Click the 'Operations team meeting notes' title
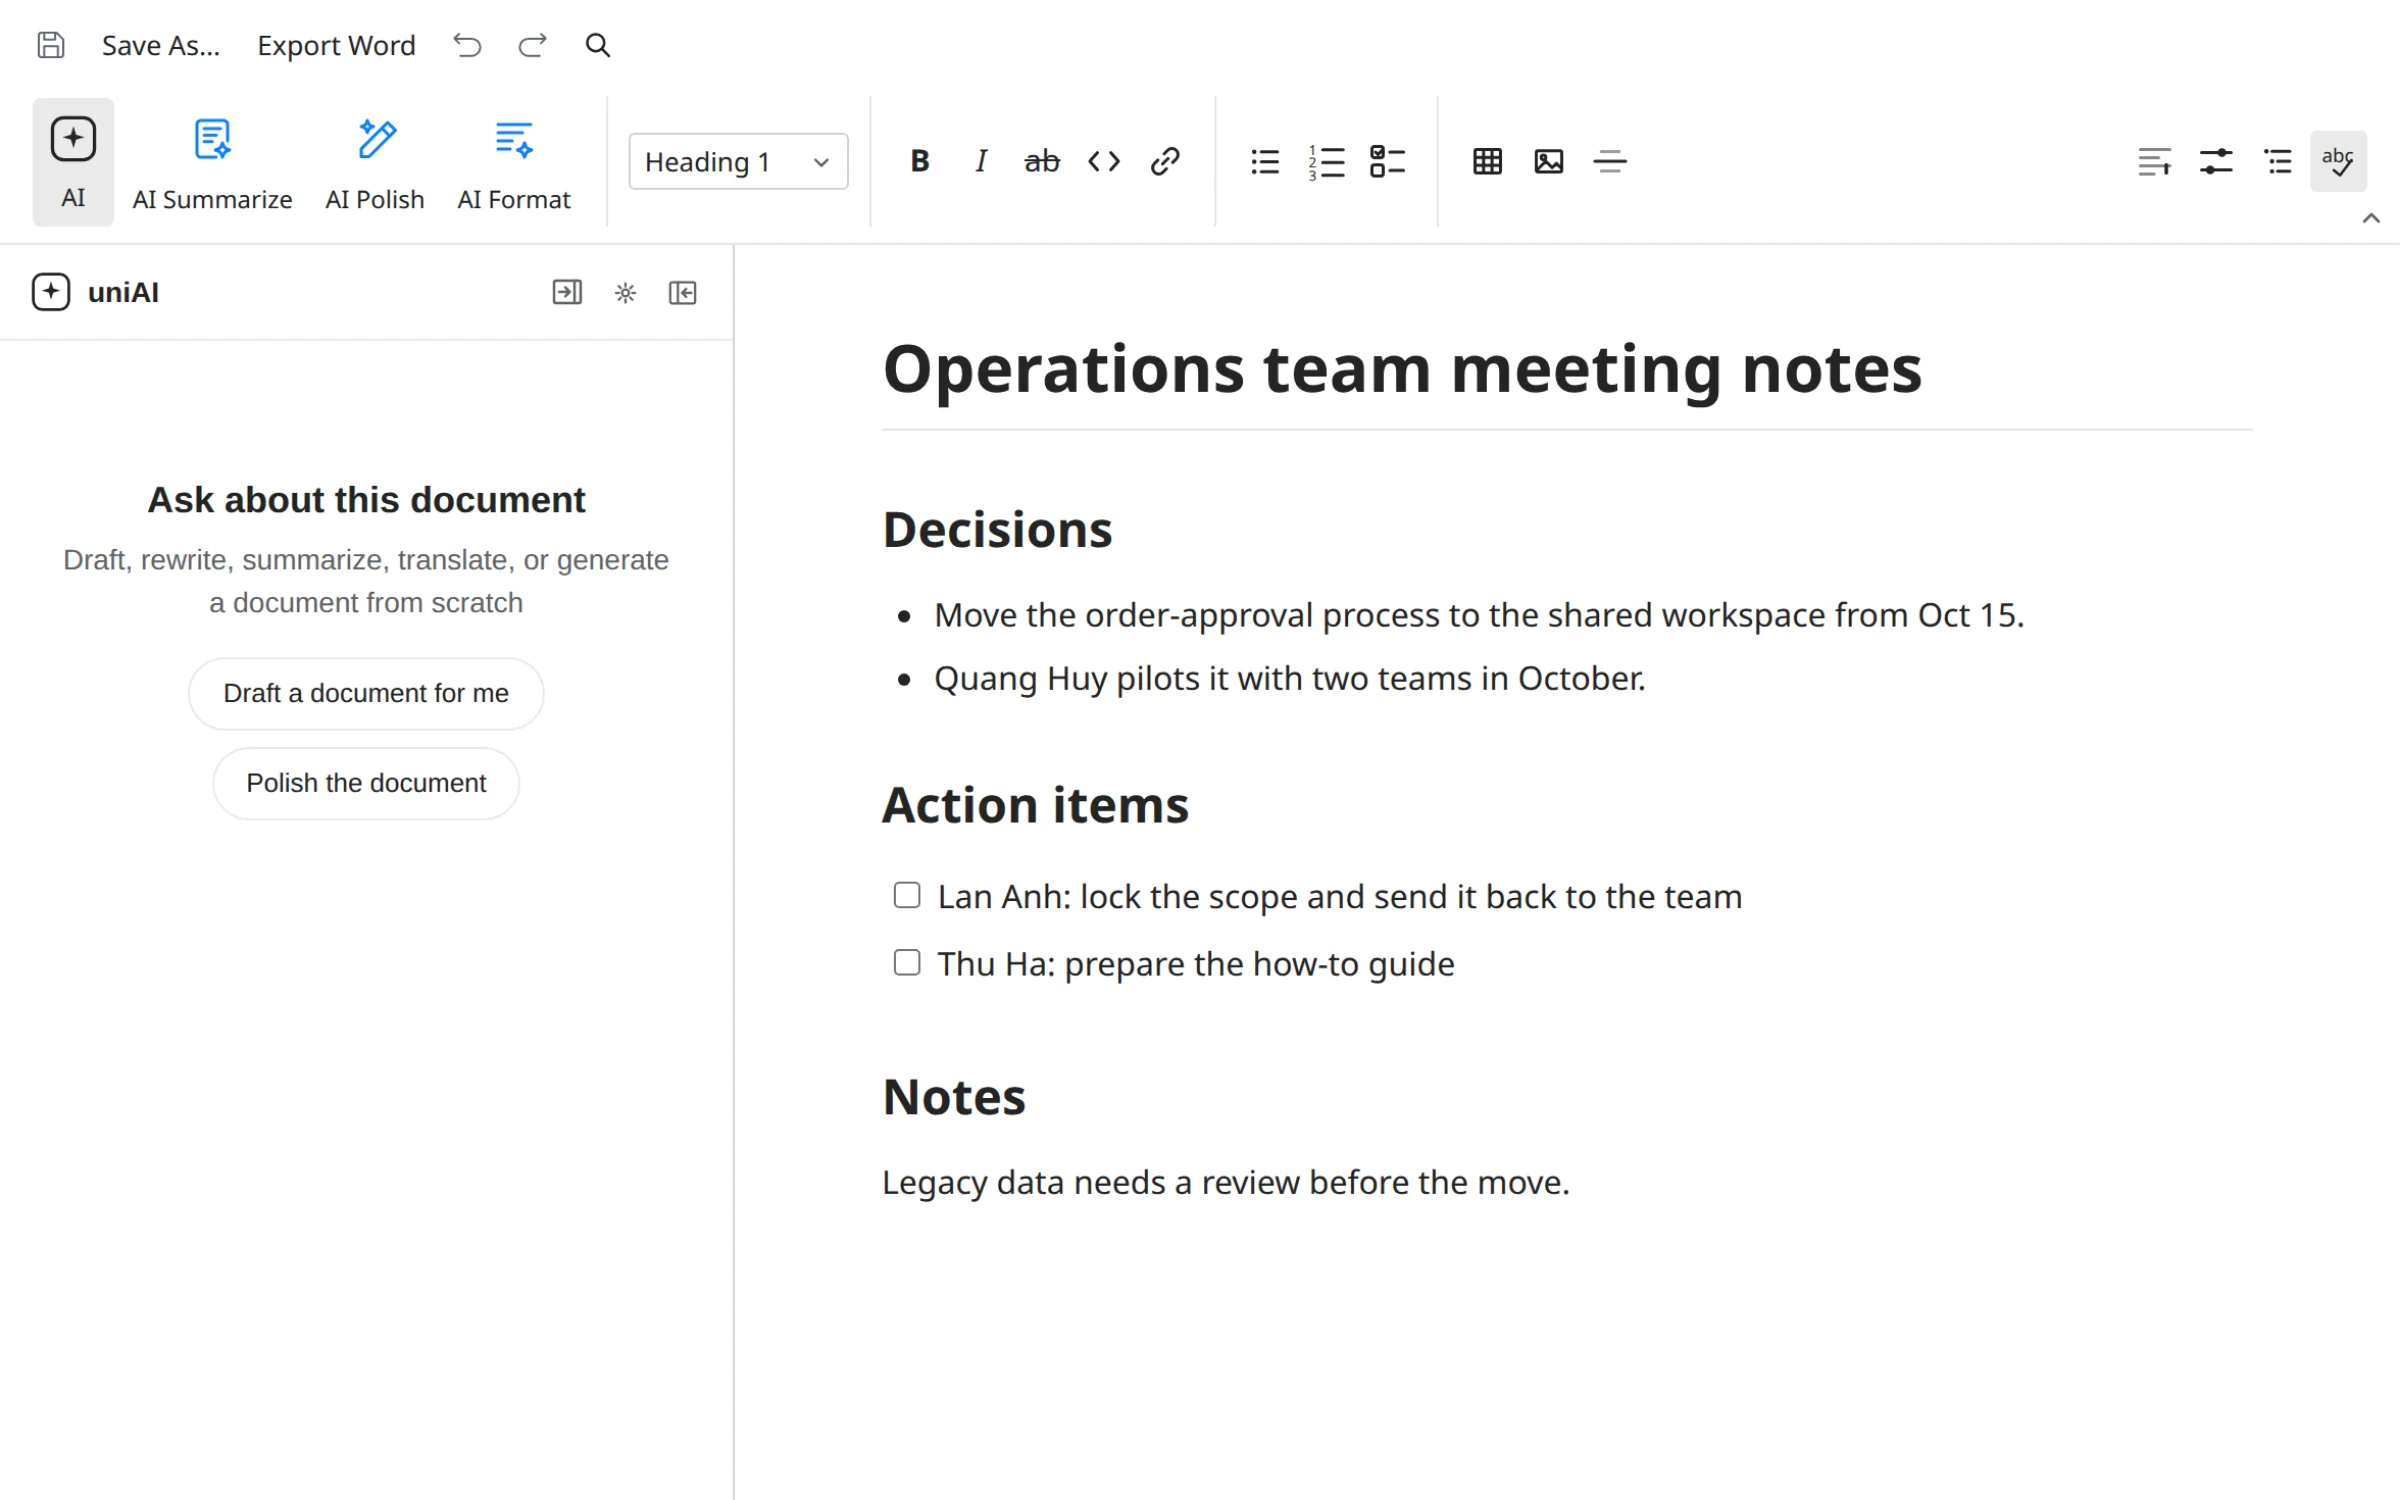The width and height of the screenshot is (2400, 1500). coord(1402,369)
